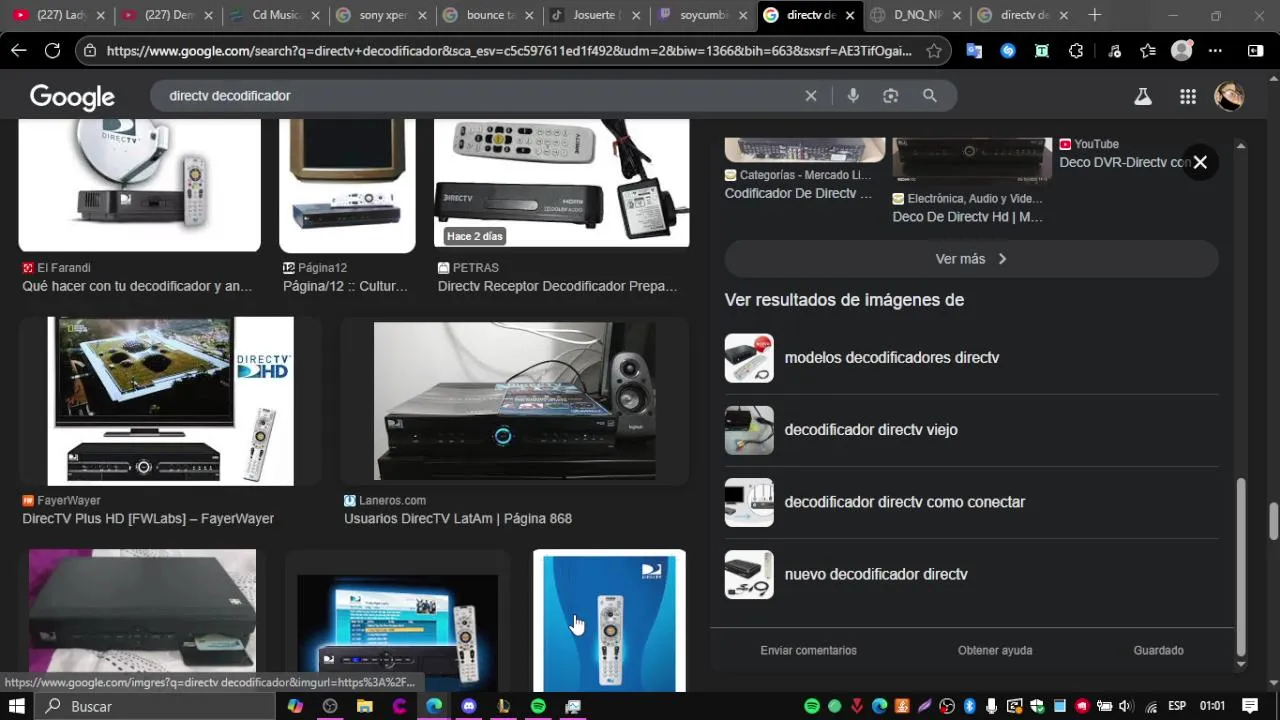Start a voice search with the microphone
The image size is (1280, 720).
[x=853, y=96]
